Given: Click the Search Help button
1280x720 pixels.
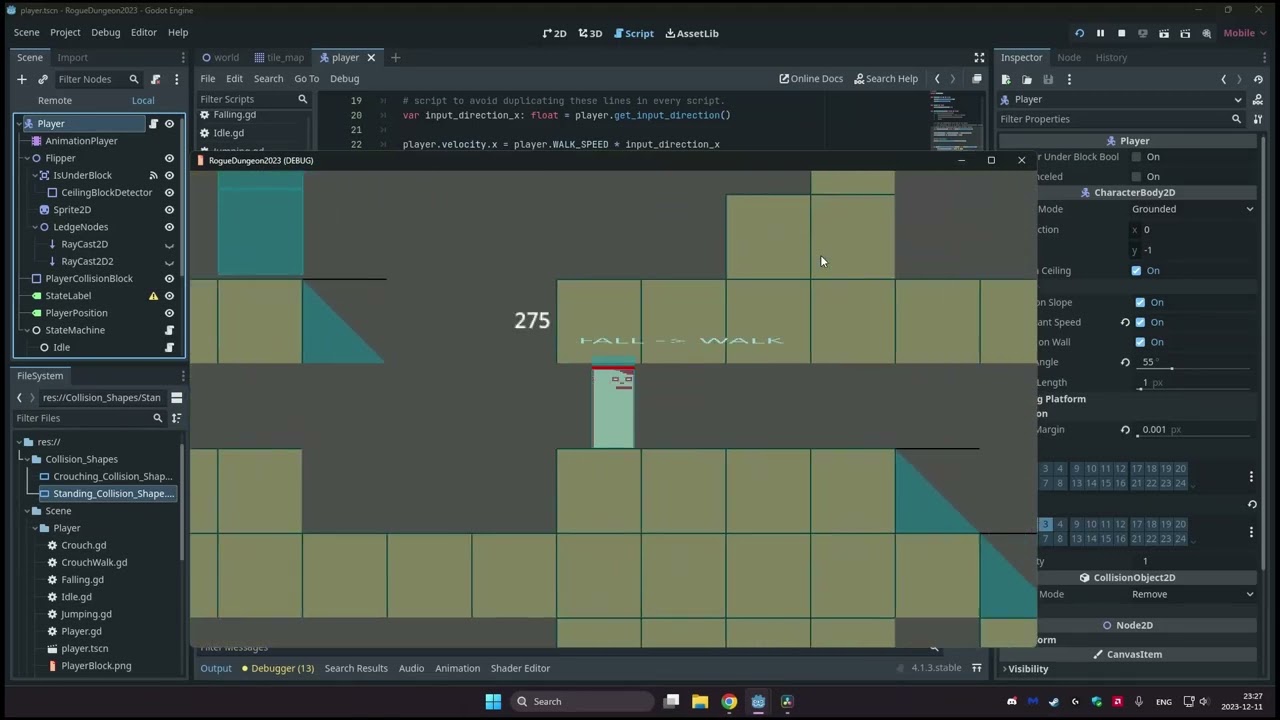Looking at the screenshot, I should coord(885,79).
